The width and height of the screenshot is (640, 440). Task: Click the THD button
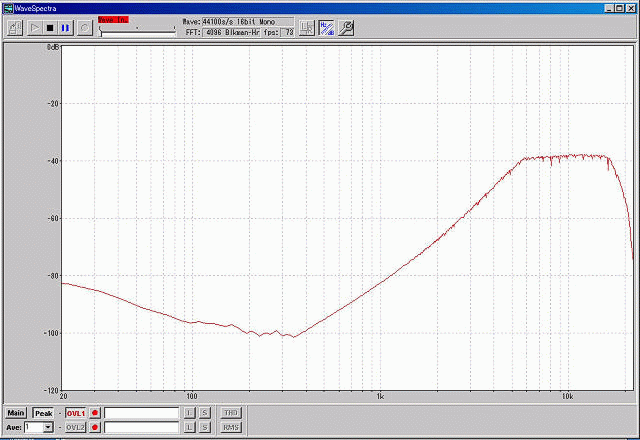coord(230,412)
